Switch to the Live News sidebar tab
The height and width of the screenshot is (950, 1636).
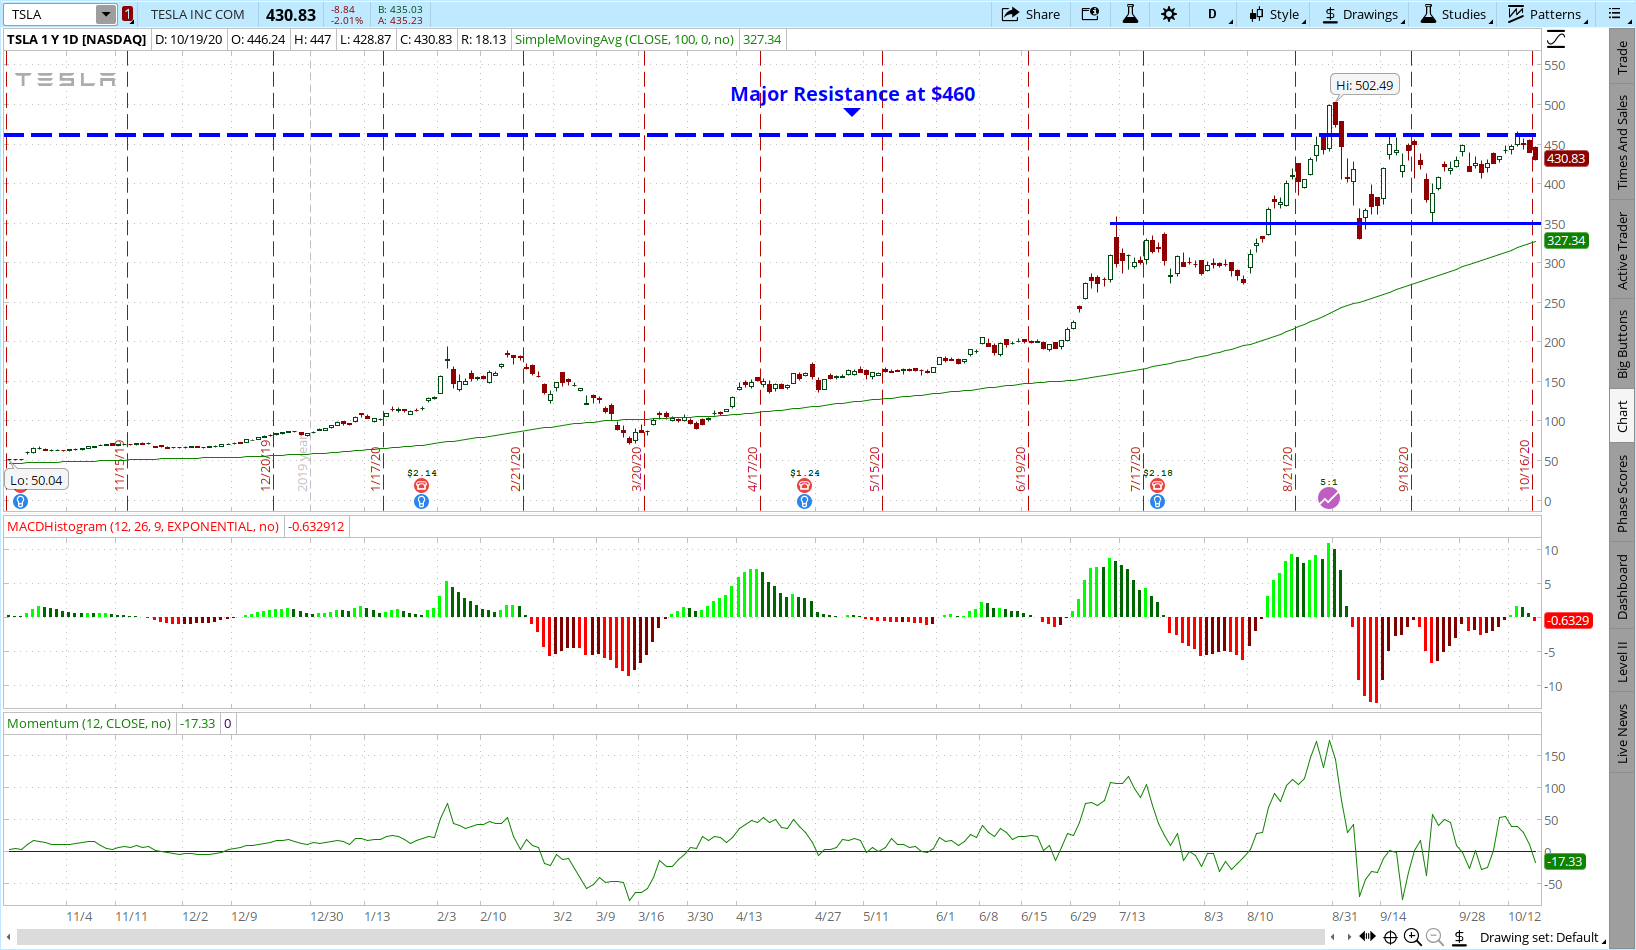(x=1622, y=733)
